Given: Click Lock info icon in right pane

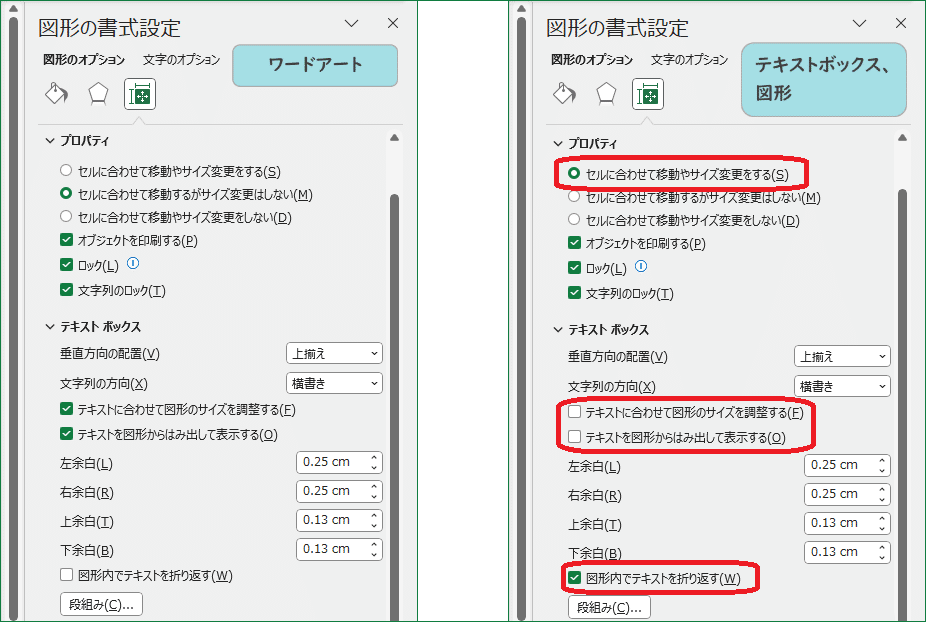Looking at the screenshot, I should [641, 266].
